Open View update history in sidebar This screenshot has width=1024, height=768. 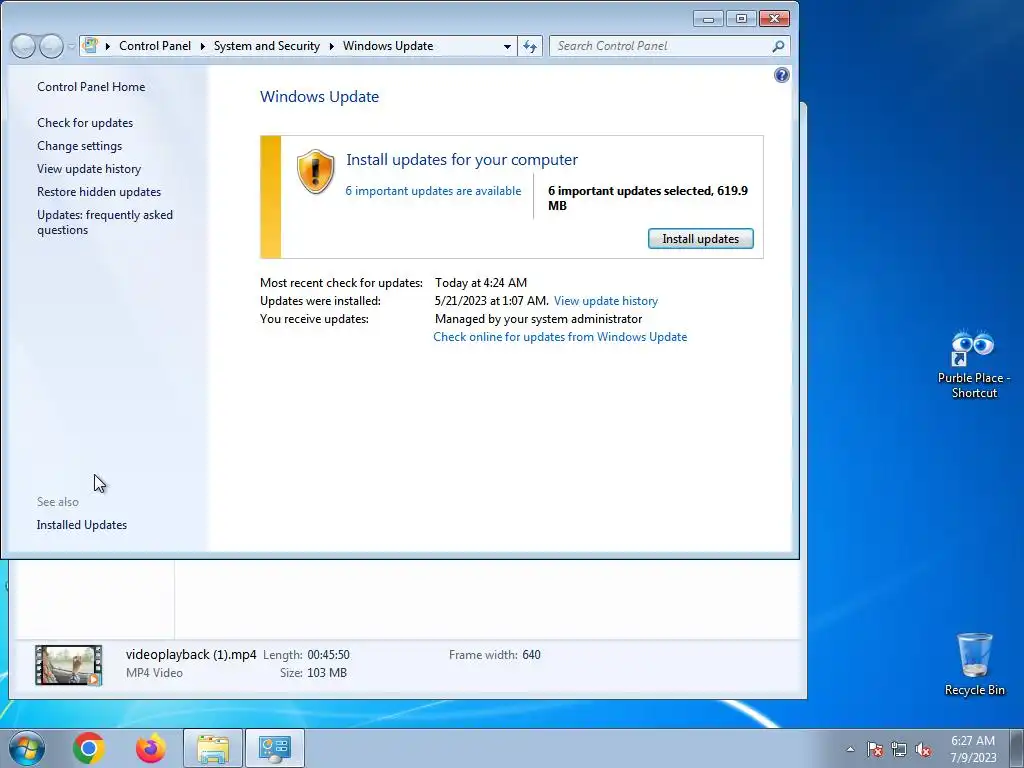[x=89, y=168]
